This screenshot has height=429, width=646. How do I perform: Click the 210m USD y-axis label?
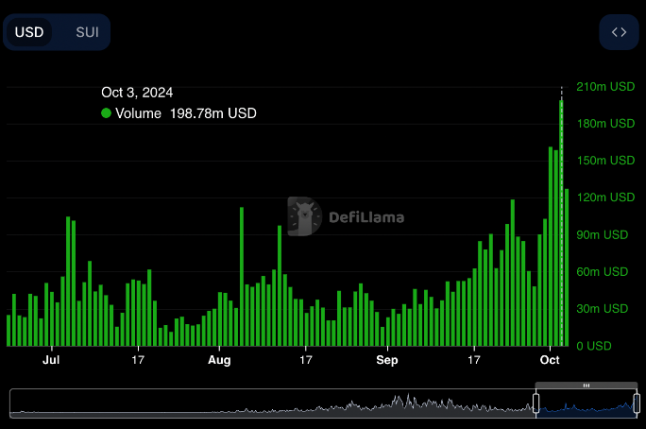pos(605,87)
